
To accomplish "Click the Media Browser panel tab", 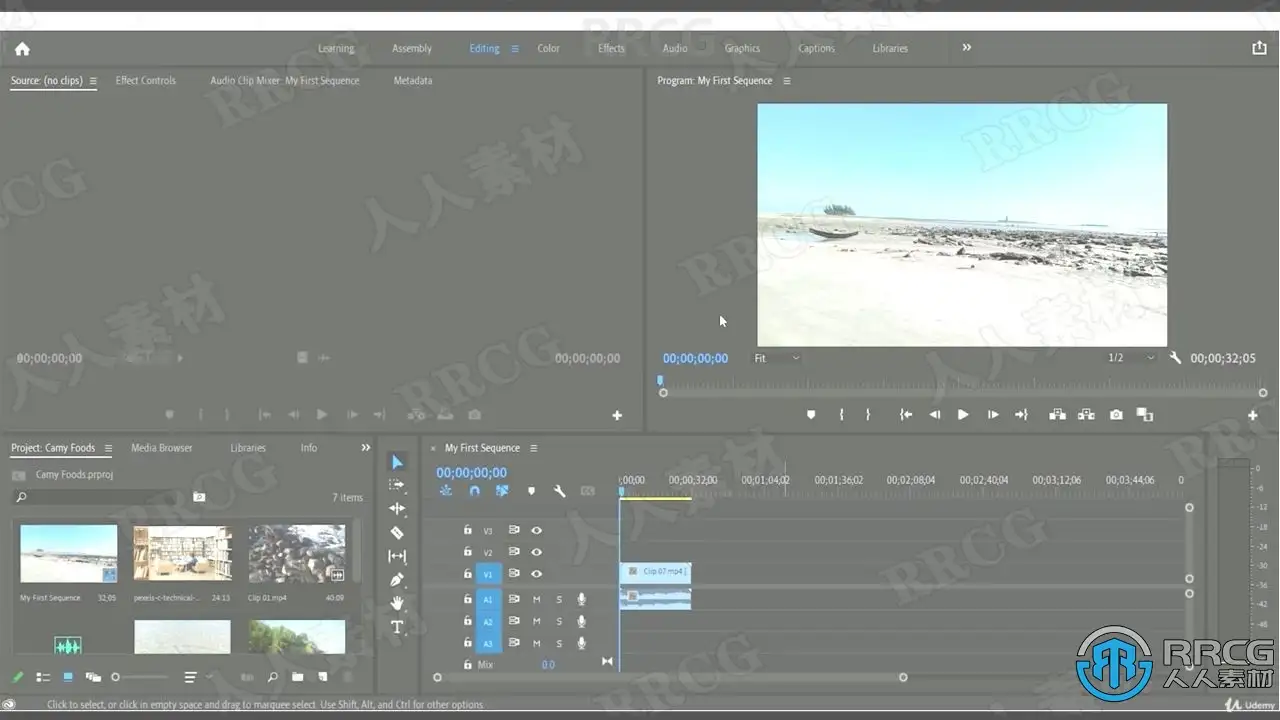I will pyautogui.click(x=161, y=448).
